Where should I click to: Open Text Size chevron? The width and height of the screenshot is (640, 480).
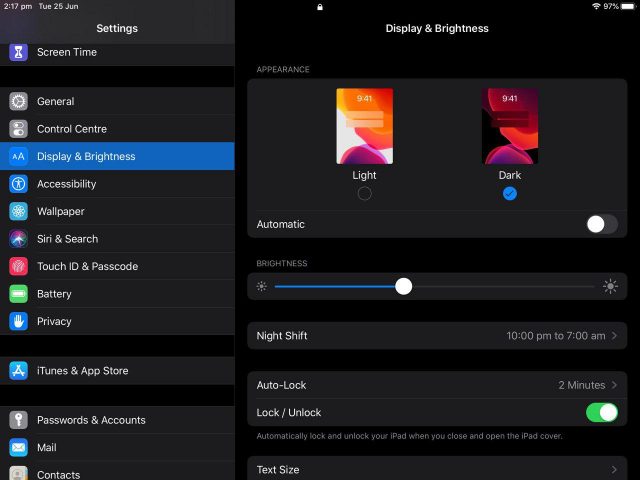click(614, 470)
